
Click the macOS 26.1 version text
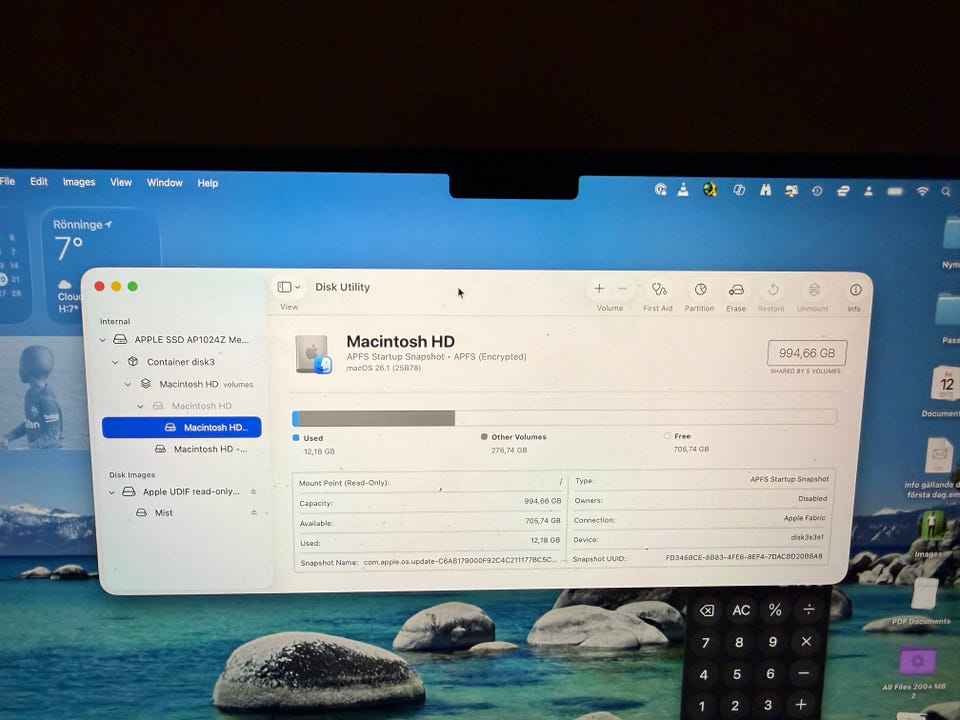click(x=383, y=369)
